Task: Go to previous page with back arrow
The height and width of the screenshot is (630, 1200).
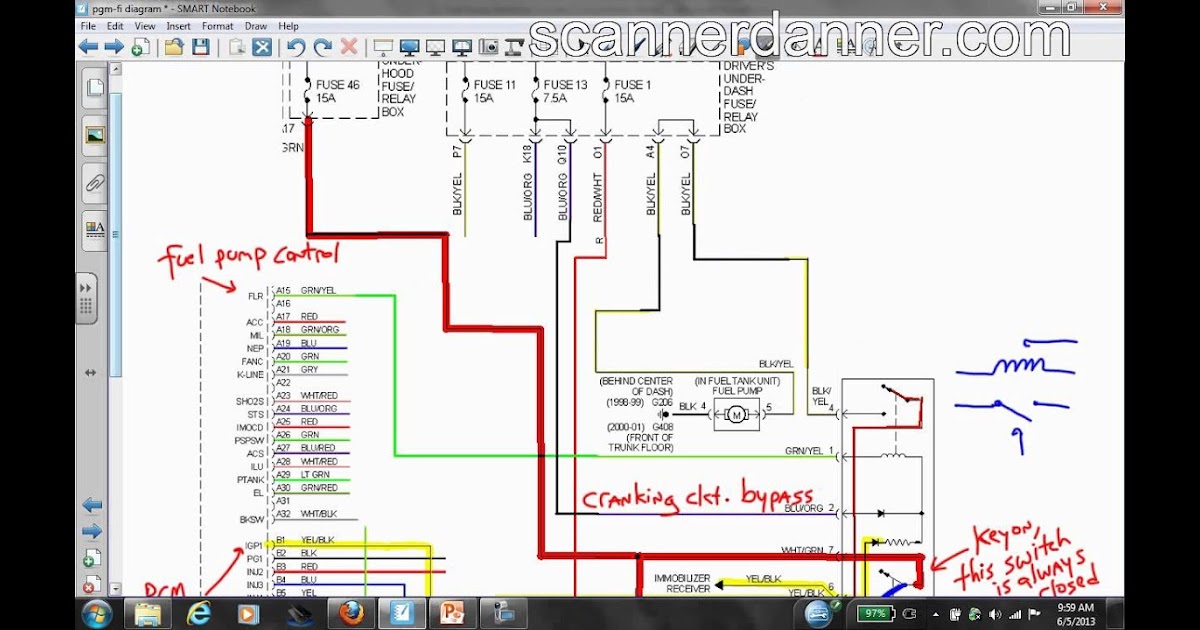Action: (89, 47)
